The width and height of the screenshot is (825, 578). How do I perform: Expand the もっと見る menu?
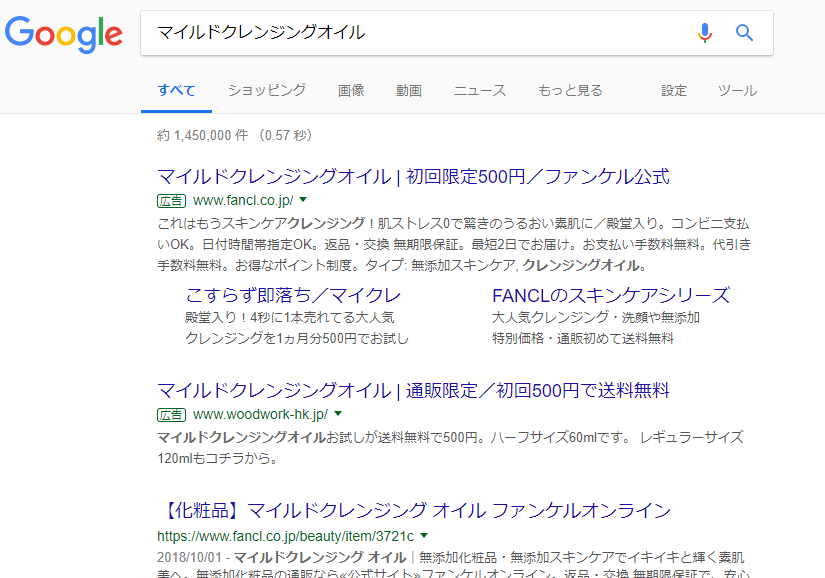pos(570,90)
